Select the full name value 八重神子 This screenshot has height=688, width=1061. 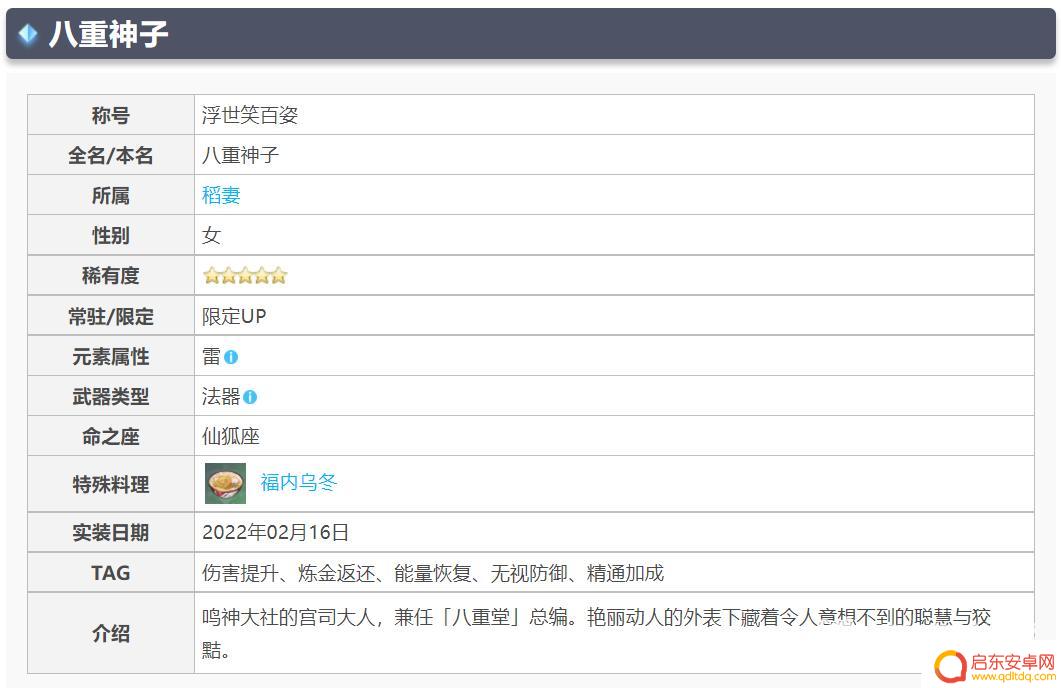click(240, 155)
